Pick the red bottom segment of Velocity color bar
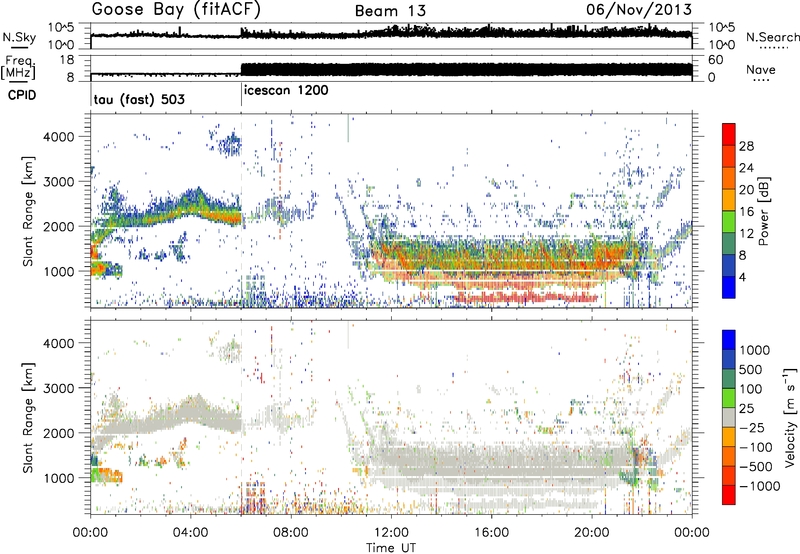The height and width of the screenshot is (554, 800). pyautogui.click(x=729, y=495)
